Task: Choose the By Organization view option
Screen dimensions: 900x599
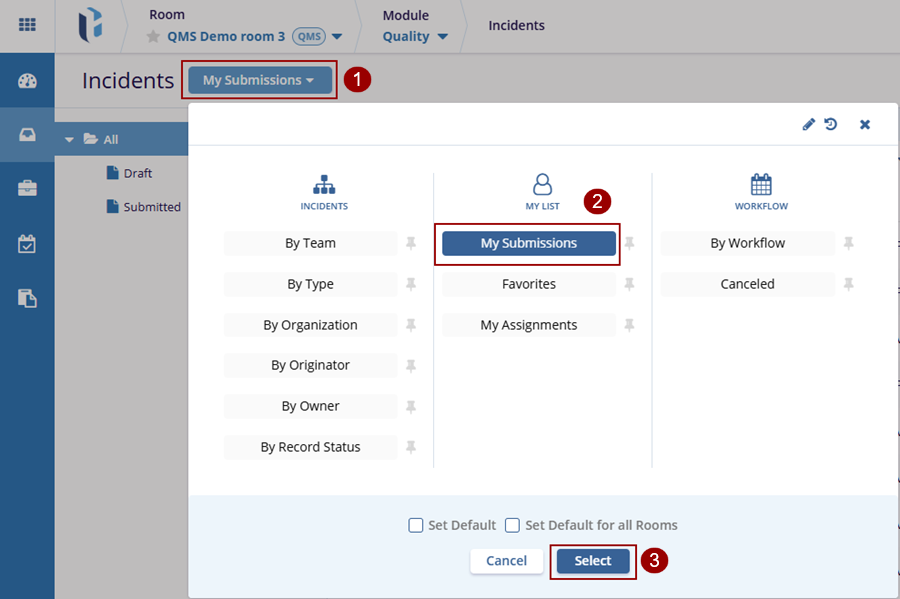Action: tap(310, 325)
